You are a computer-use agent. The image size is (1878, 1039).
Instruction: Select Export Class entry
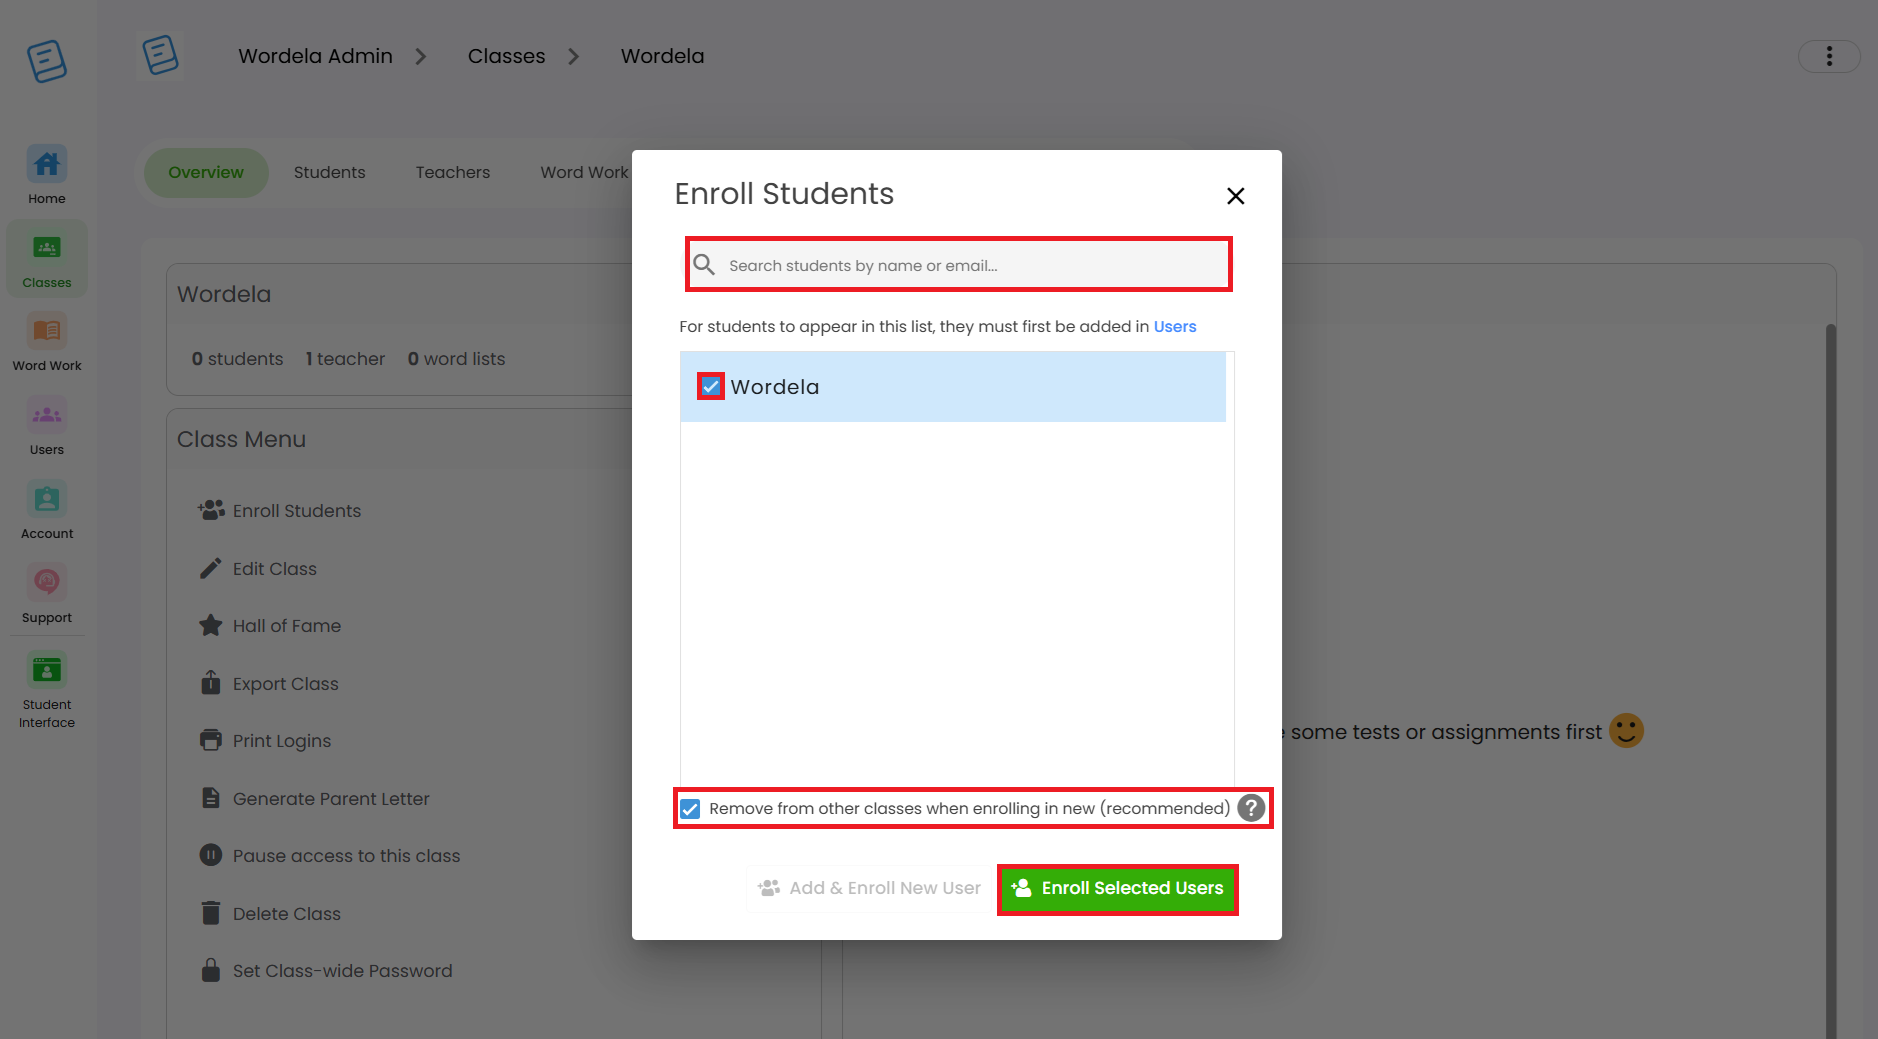click(269, 684)
